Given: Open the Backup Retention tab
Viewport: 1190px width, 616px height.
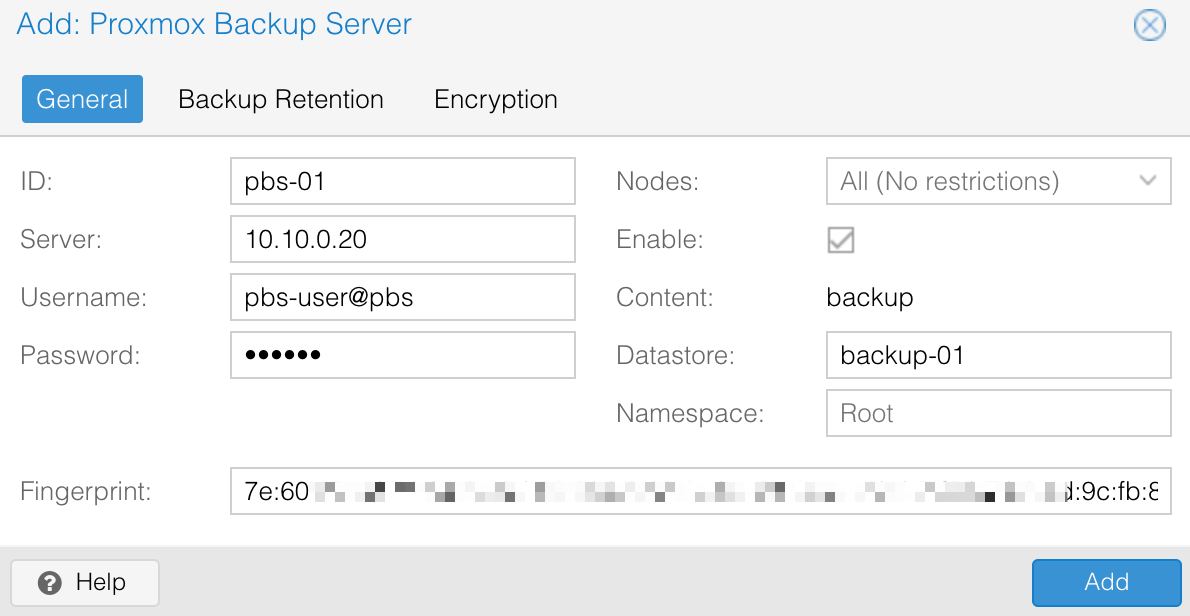Looking at the screenshot, I should tap(281, 99).
